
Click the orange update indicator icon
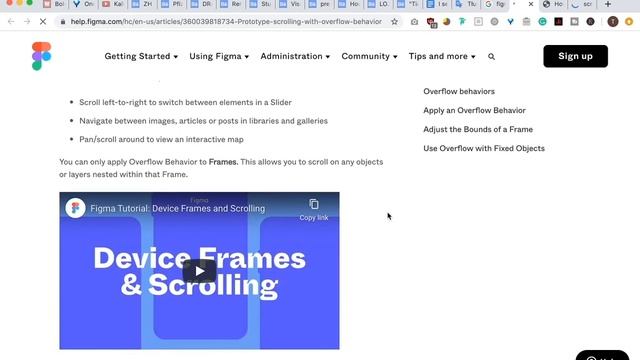pyautogui.click(x=629, y=22)
